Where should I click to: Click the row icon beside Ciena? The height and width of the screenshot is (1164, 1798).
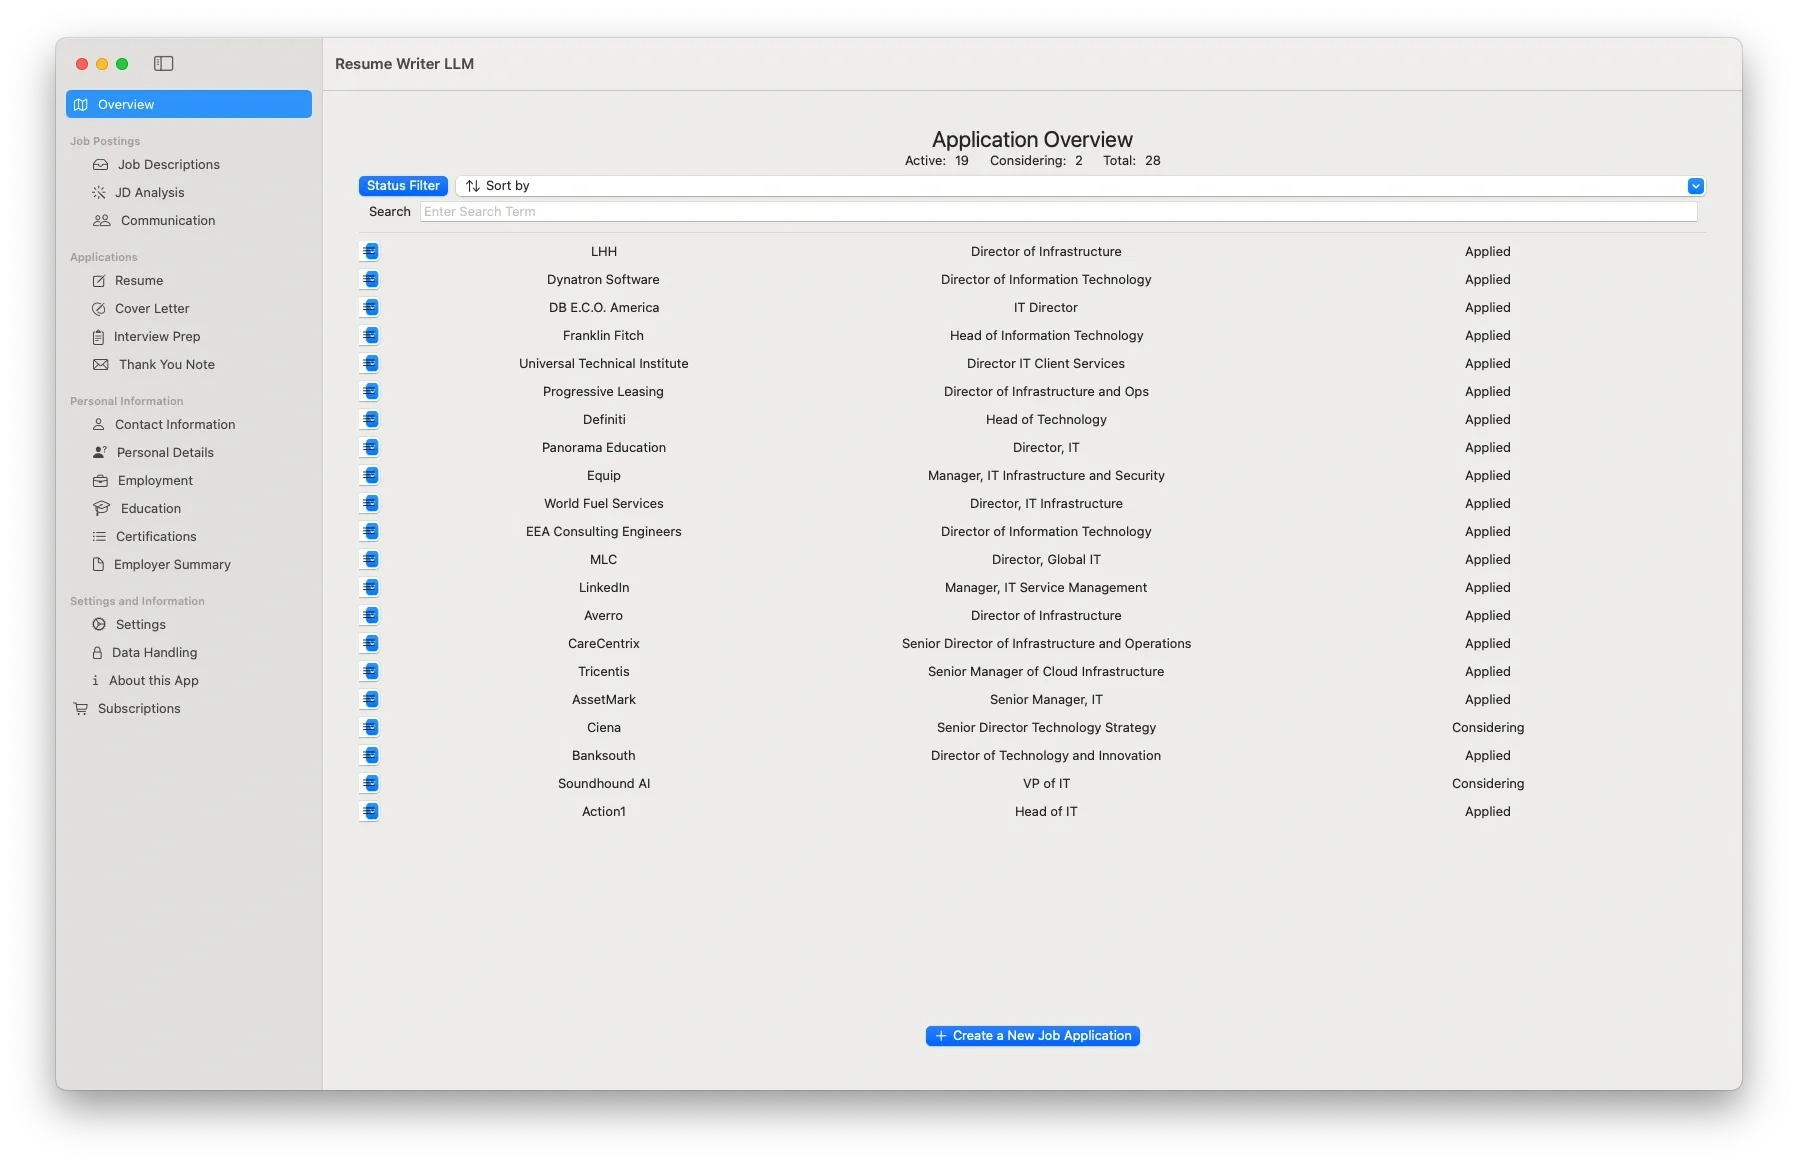370,728
